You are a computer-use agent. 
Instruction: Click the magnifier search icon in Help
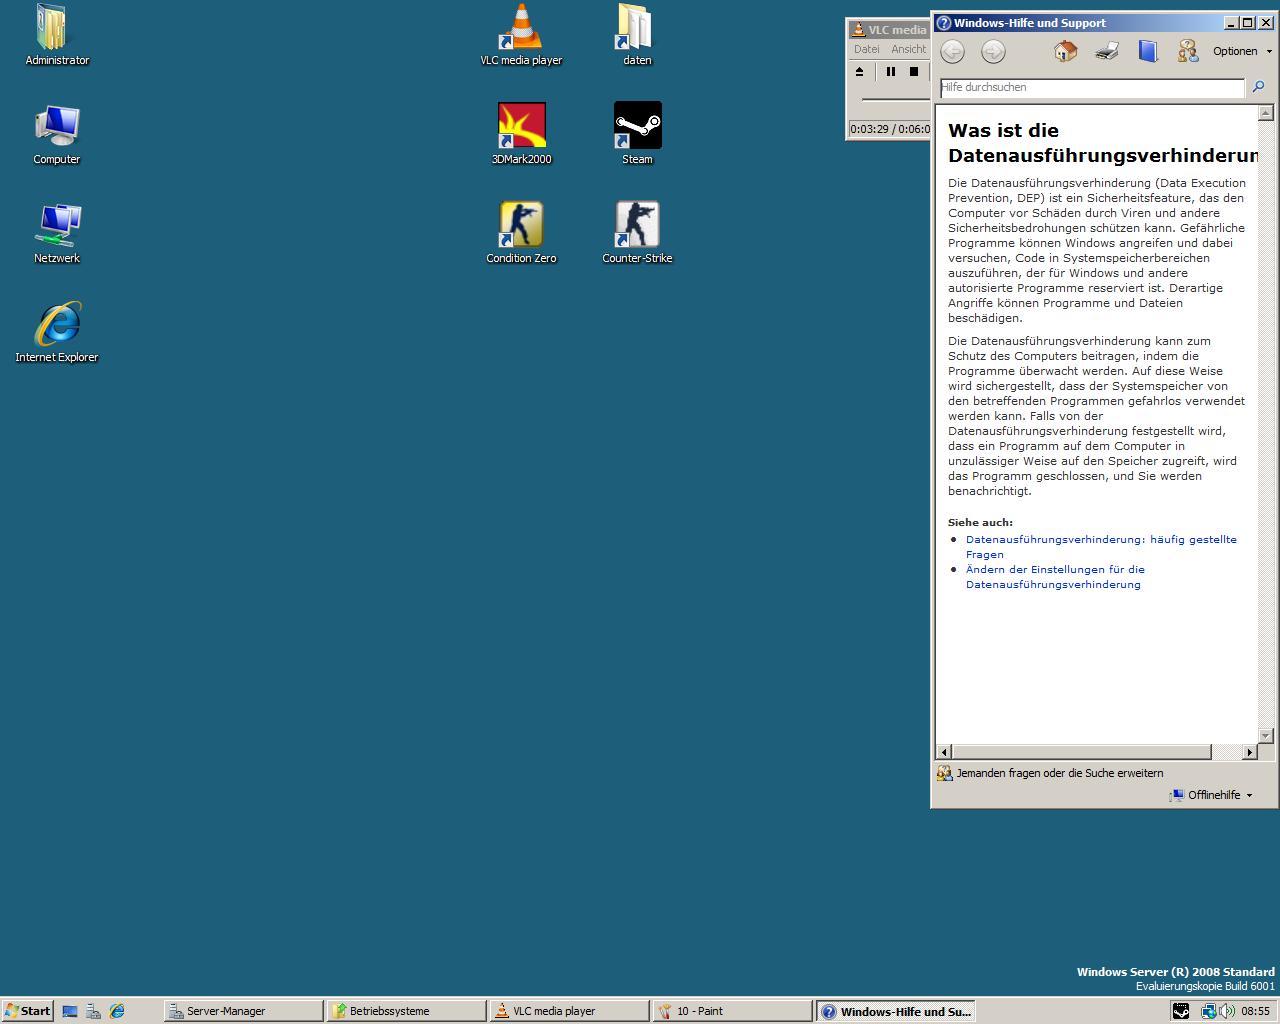[x=1258, y=87]
